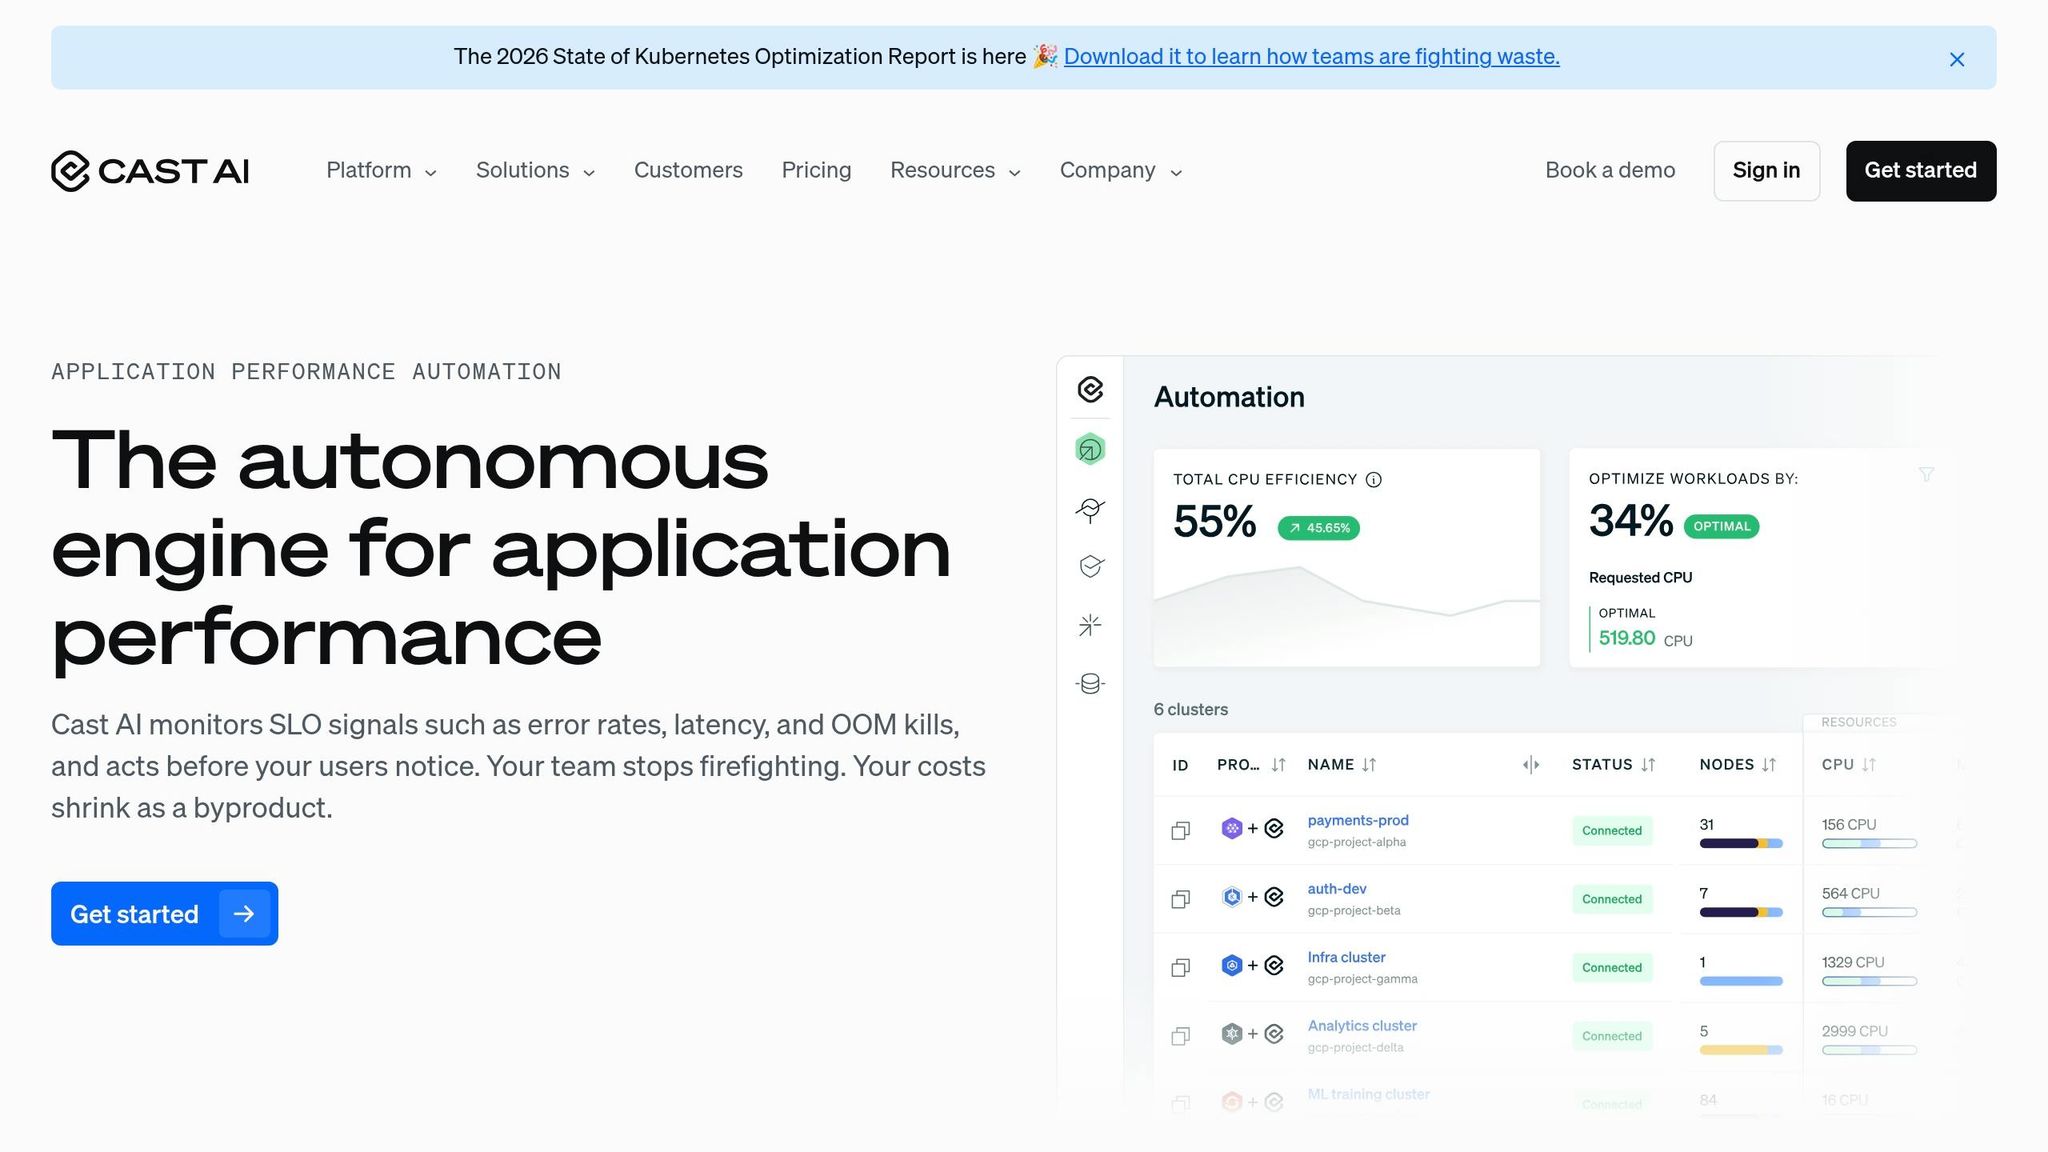2048x1152 pixels.
Task: Click the security shield sidebar icon
Action: (x=1090, y=567)
